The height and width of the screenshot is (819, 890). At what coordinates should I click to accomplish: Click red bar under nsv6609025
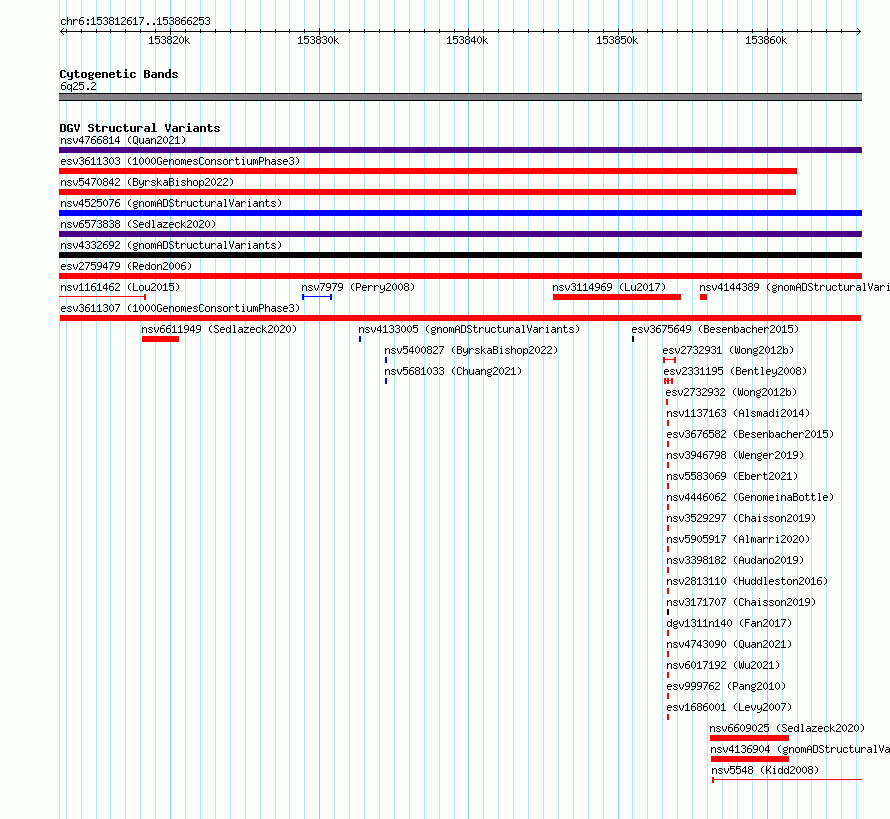749,738
